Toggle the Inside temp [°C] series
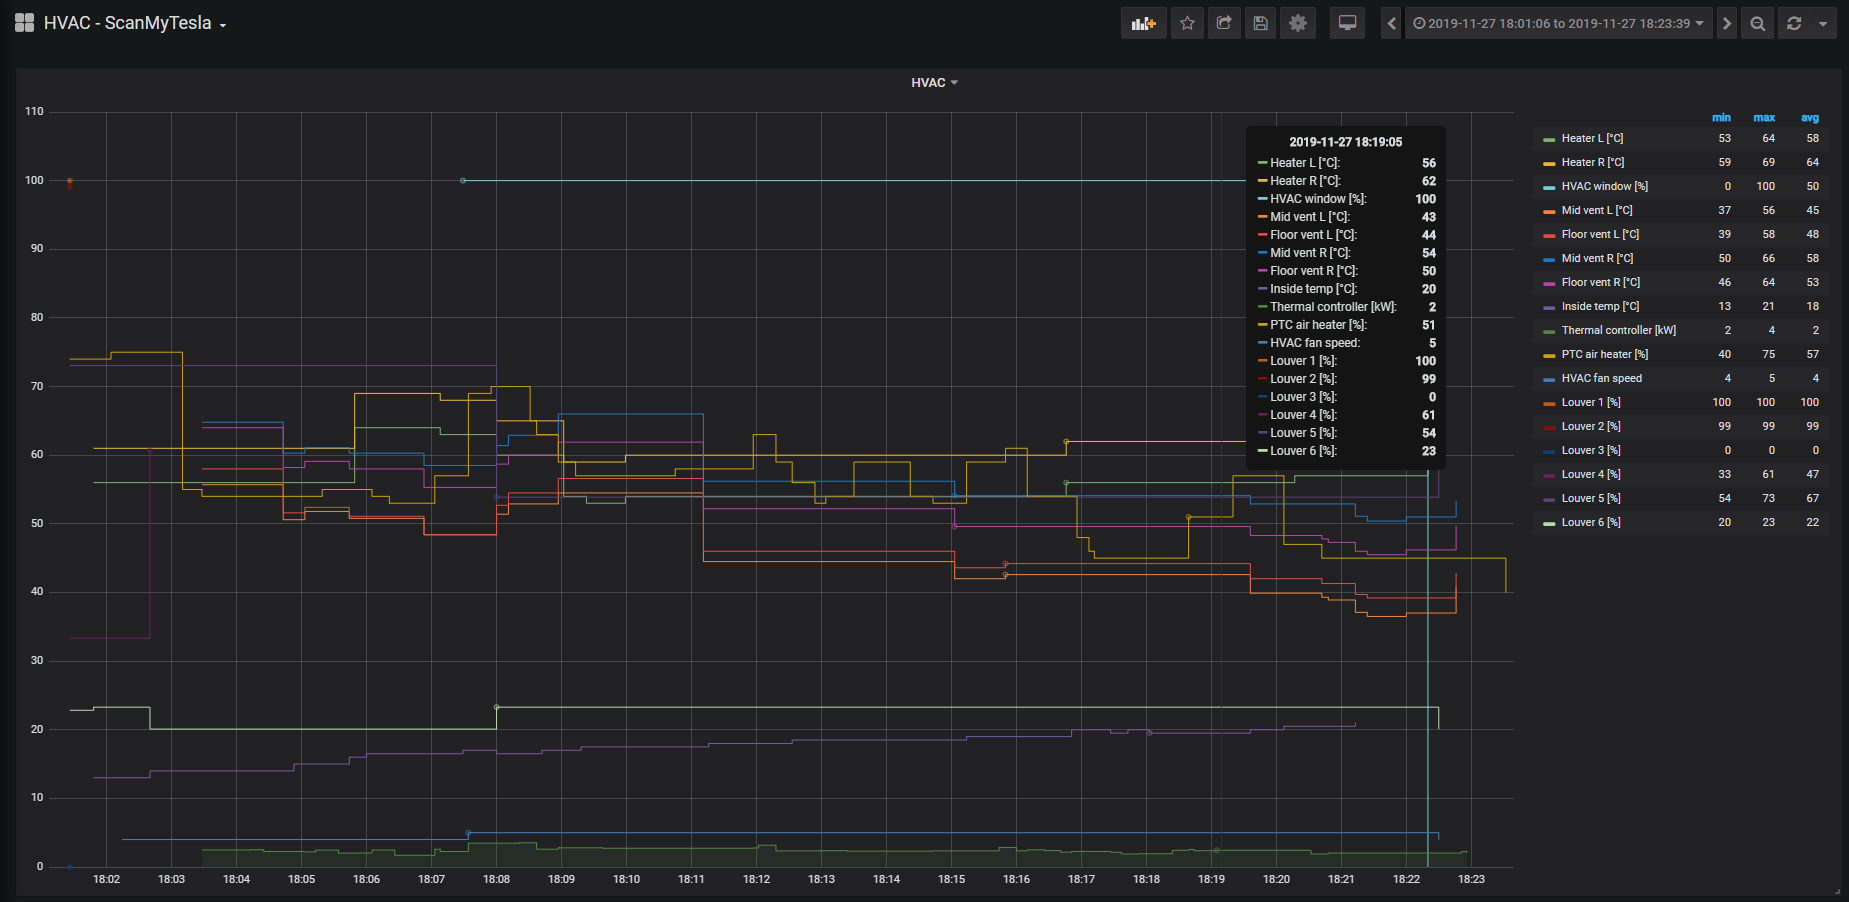 pos(1600,306)
